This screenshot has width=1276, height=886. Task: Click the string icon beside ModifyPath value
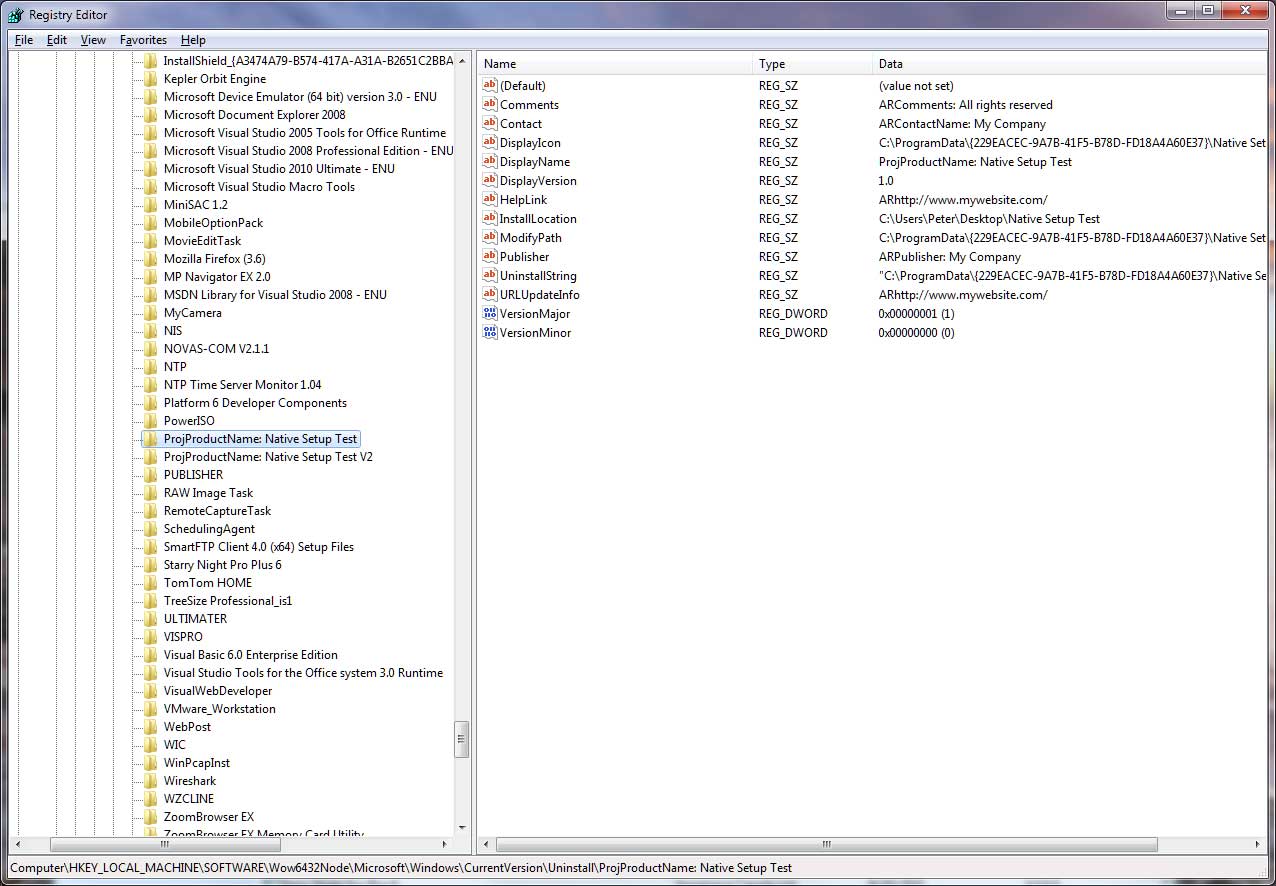tap(490, 238)
